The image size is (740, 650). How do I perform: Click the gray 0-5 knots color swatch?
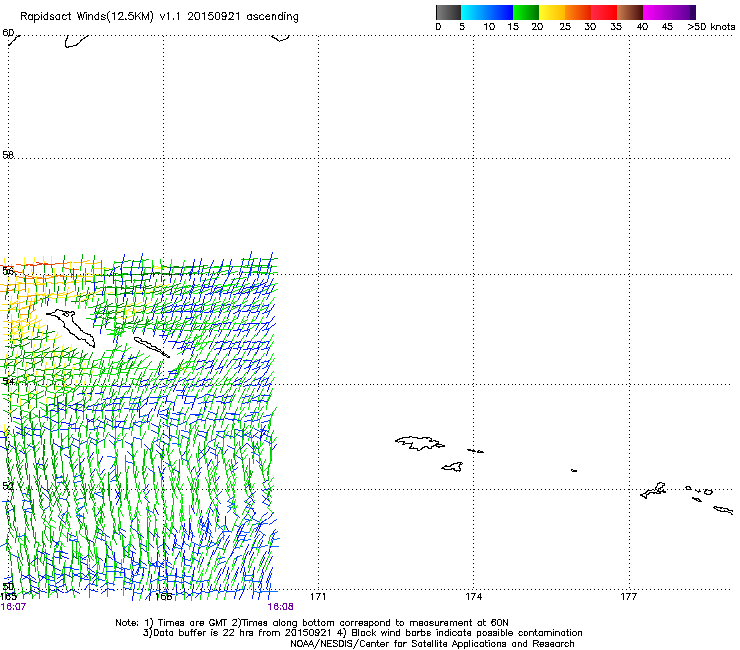(x=448, y=12)
